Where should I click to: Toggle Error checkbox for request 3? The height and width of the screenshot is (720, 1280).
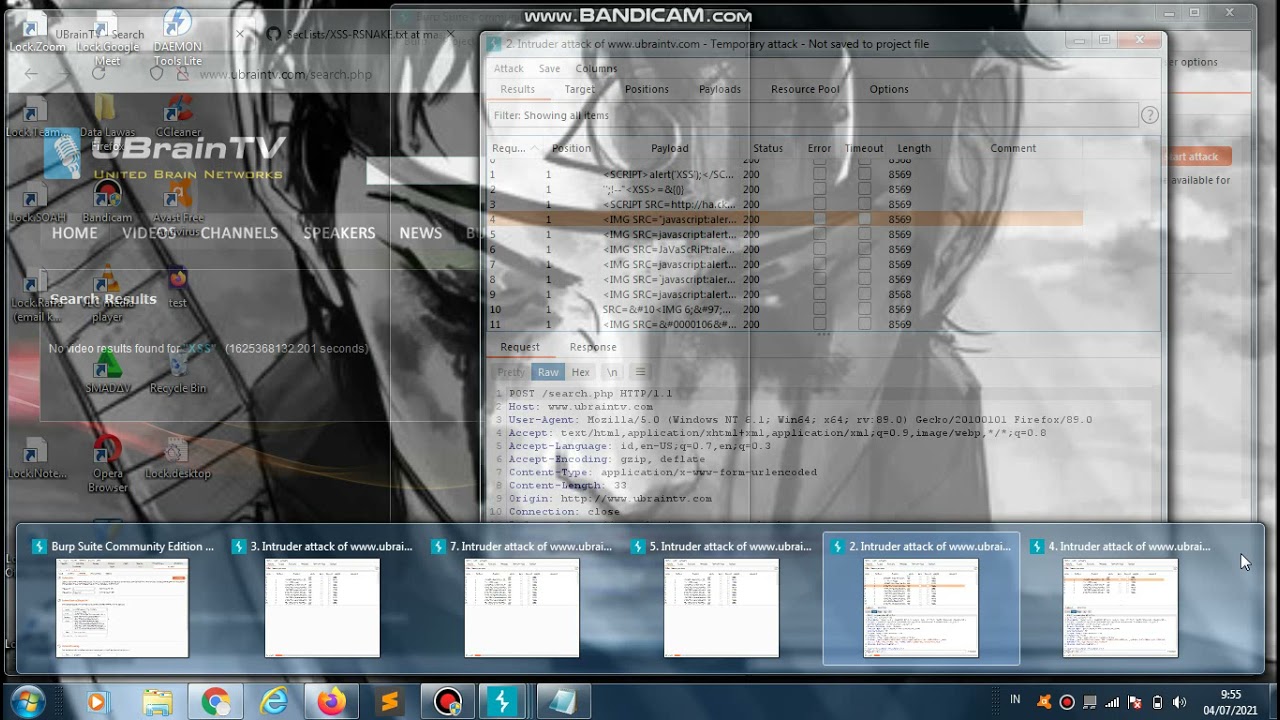pos(819,204)
